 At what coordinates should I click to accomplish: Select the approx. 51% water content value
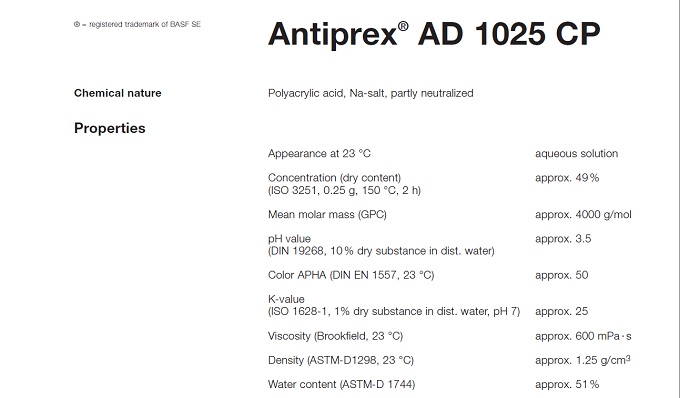[567, 385]
